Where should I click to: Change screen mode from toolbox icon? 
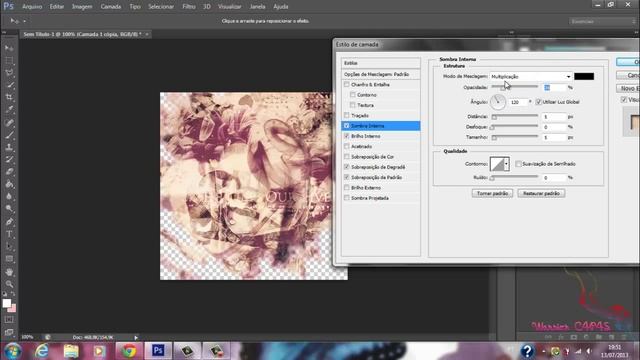[9, 332]
